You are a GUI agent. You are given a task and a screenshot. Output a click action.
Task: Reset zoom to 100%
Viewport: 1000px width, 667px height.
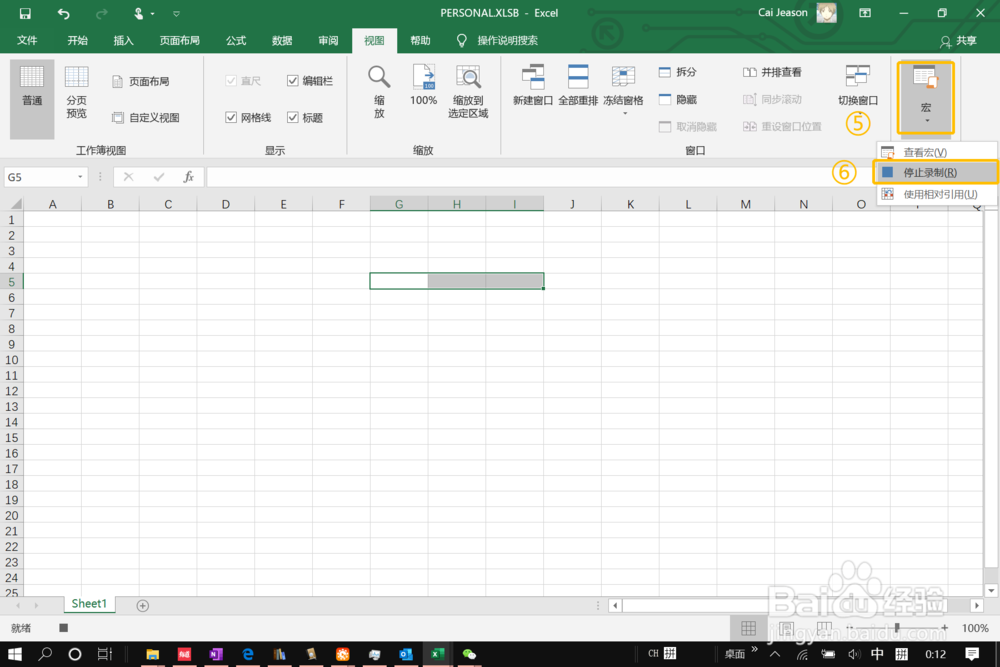tap(423, 86)
